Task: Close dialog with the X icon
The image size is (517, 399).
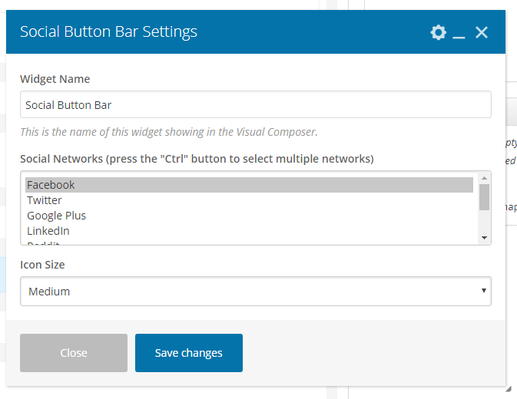Action: click(482, 32)
